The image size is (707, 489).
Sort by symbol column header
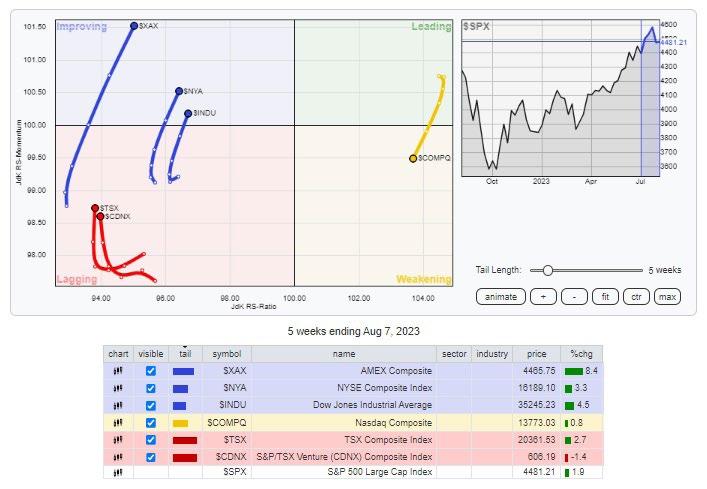coord(227,354)
